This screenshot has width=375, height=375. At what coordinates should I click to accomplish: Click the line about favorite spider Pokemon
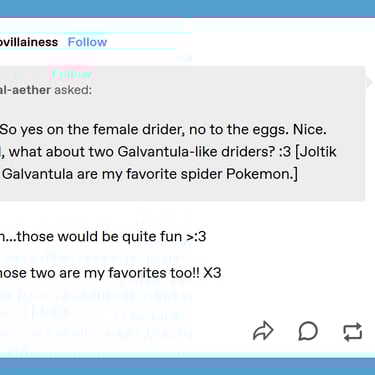149,174
